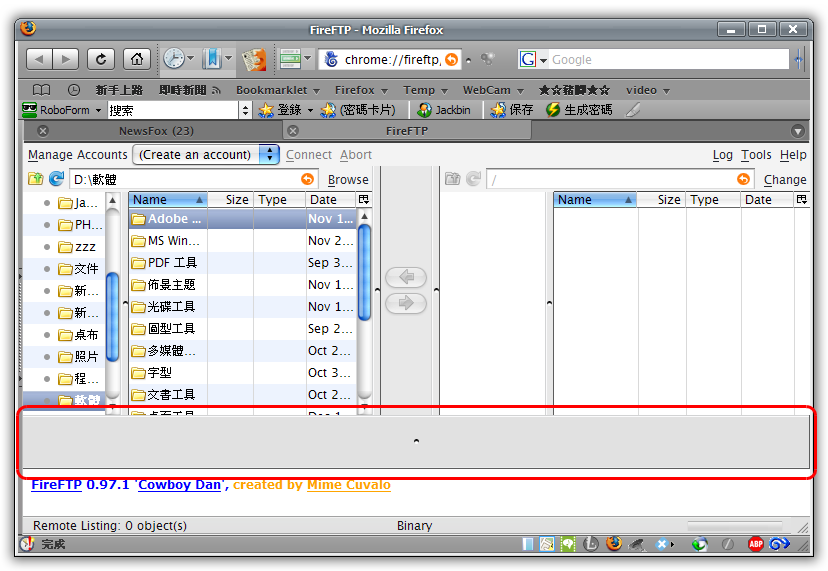The height and width of the screenshot is (571, 828).
Task: Click the column picker in the local file list
Action: pyautogui.click(x=364, y=200)
